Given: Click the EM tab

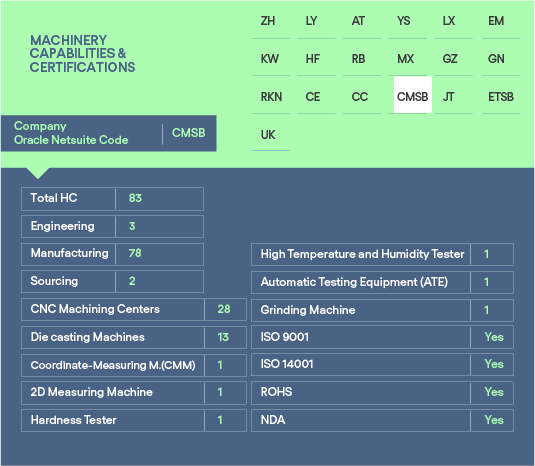Looking at the screenshot, I should [x=501, y=21].
